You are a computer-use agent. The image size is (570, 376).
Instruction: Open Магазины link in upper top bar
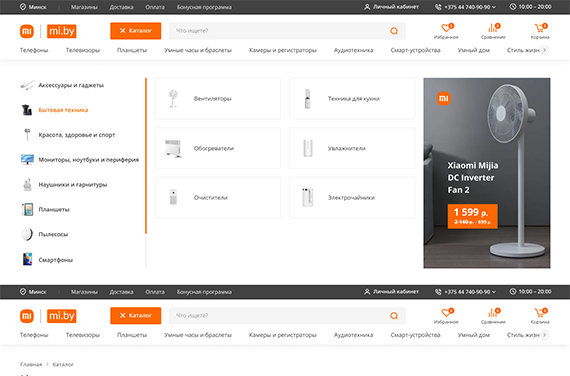pyautogui.click(x=84, y=7)
